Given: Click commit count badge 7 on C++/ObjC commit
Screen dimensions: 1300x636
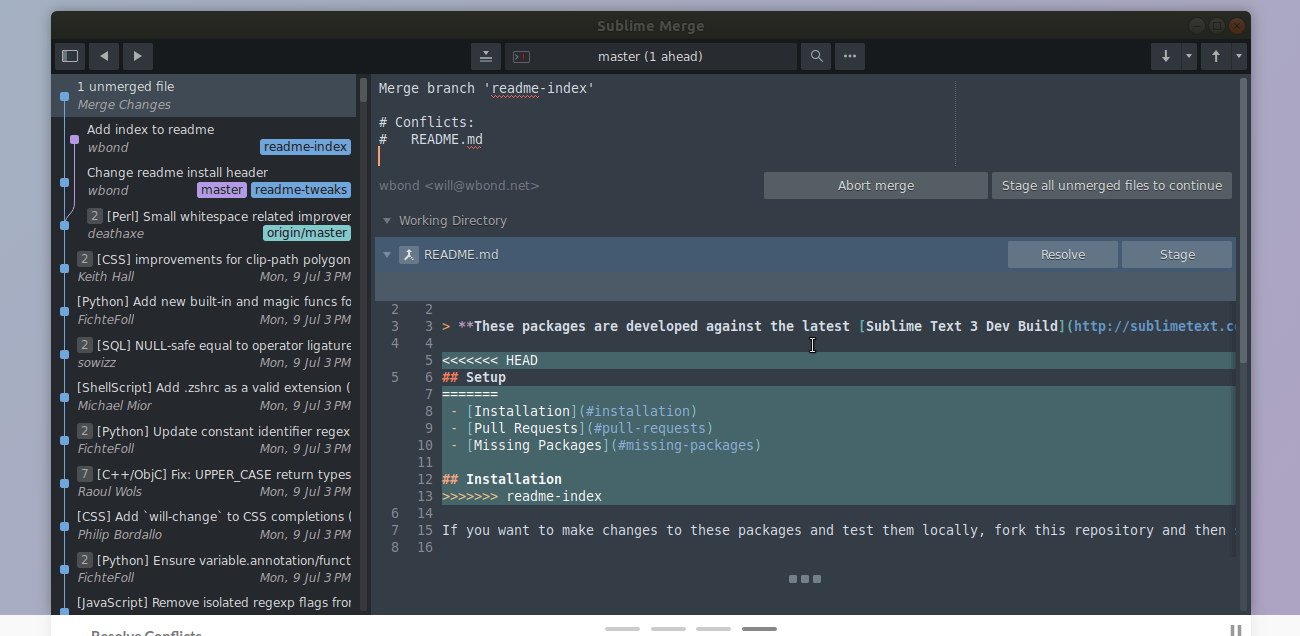Looking at the screenshot, I should (85, 474).
